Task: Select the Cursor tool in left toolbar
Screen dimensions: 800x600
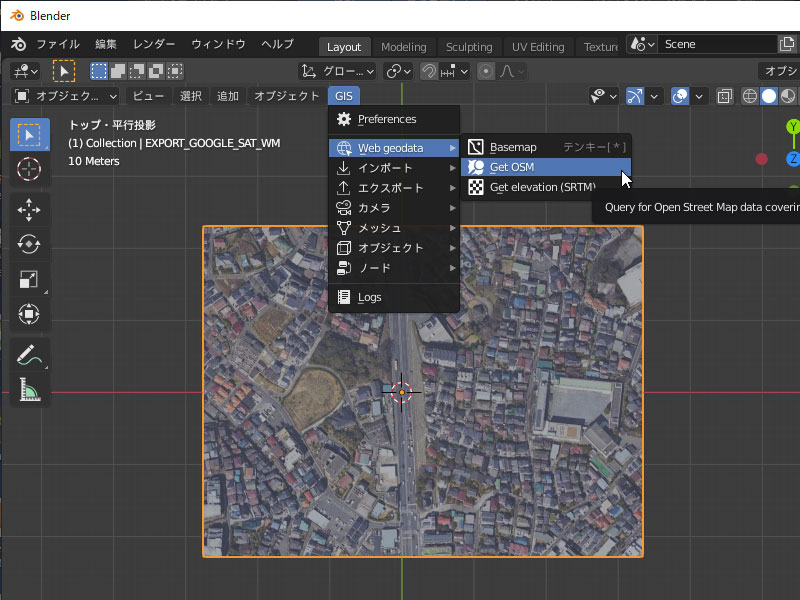Action: click(x=29, y=167)
